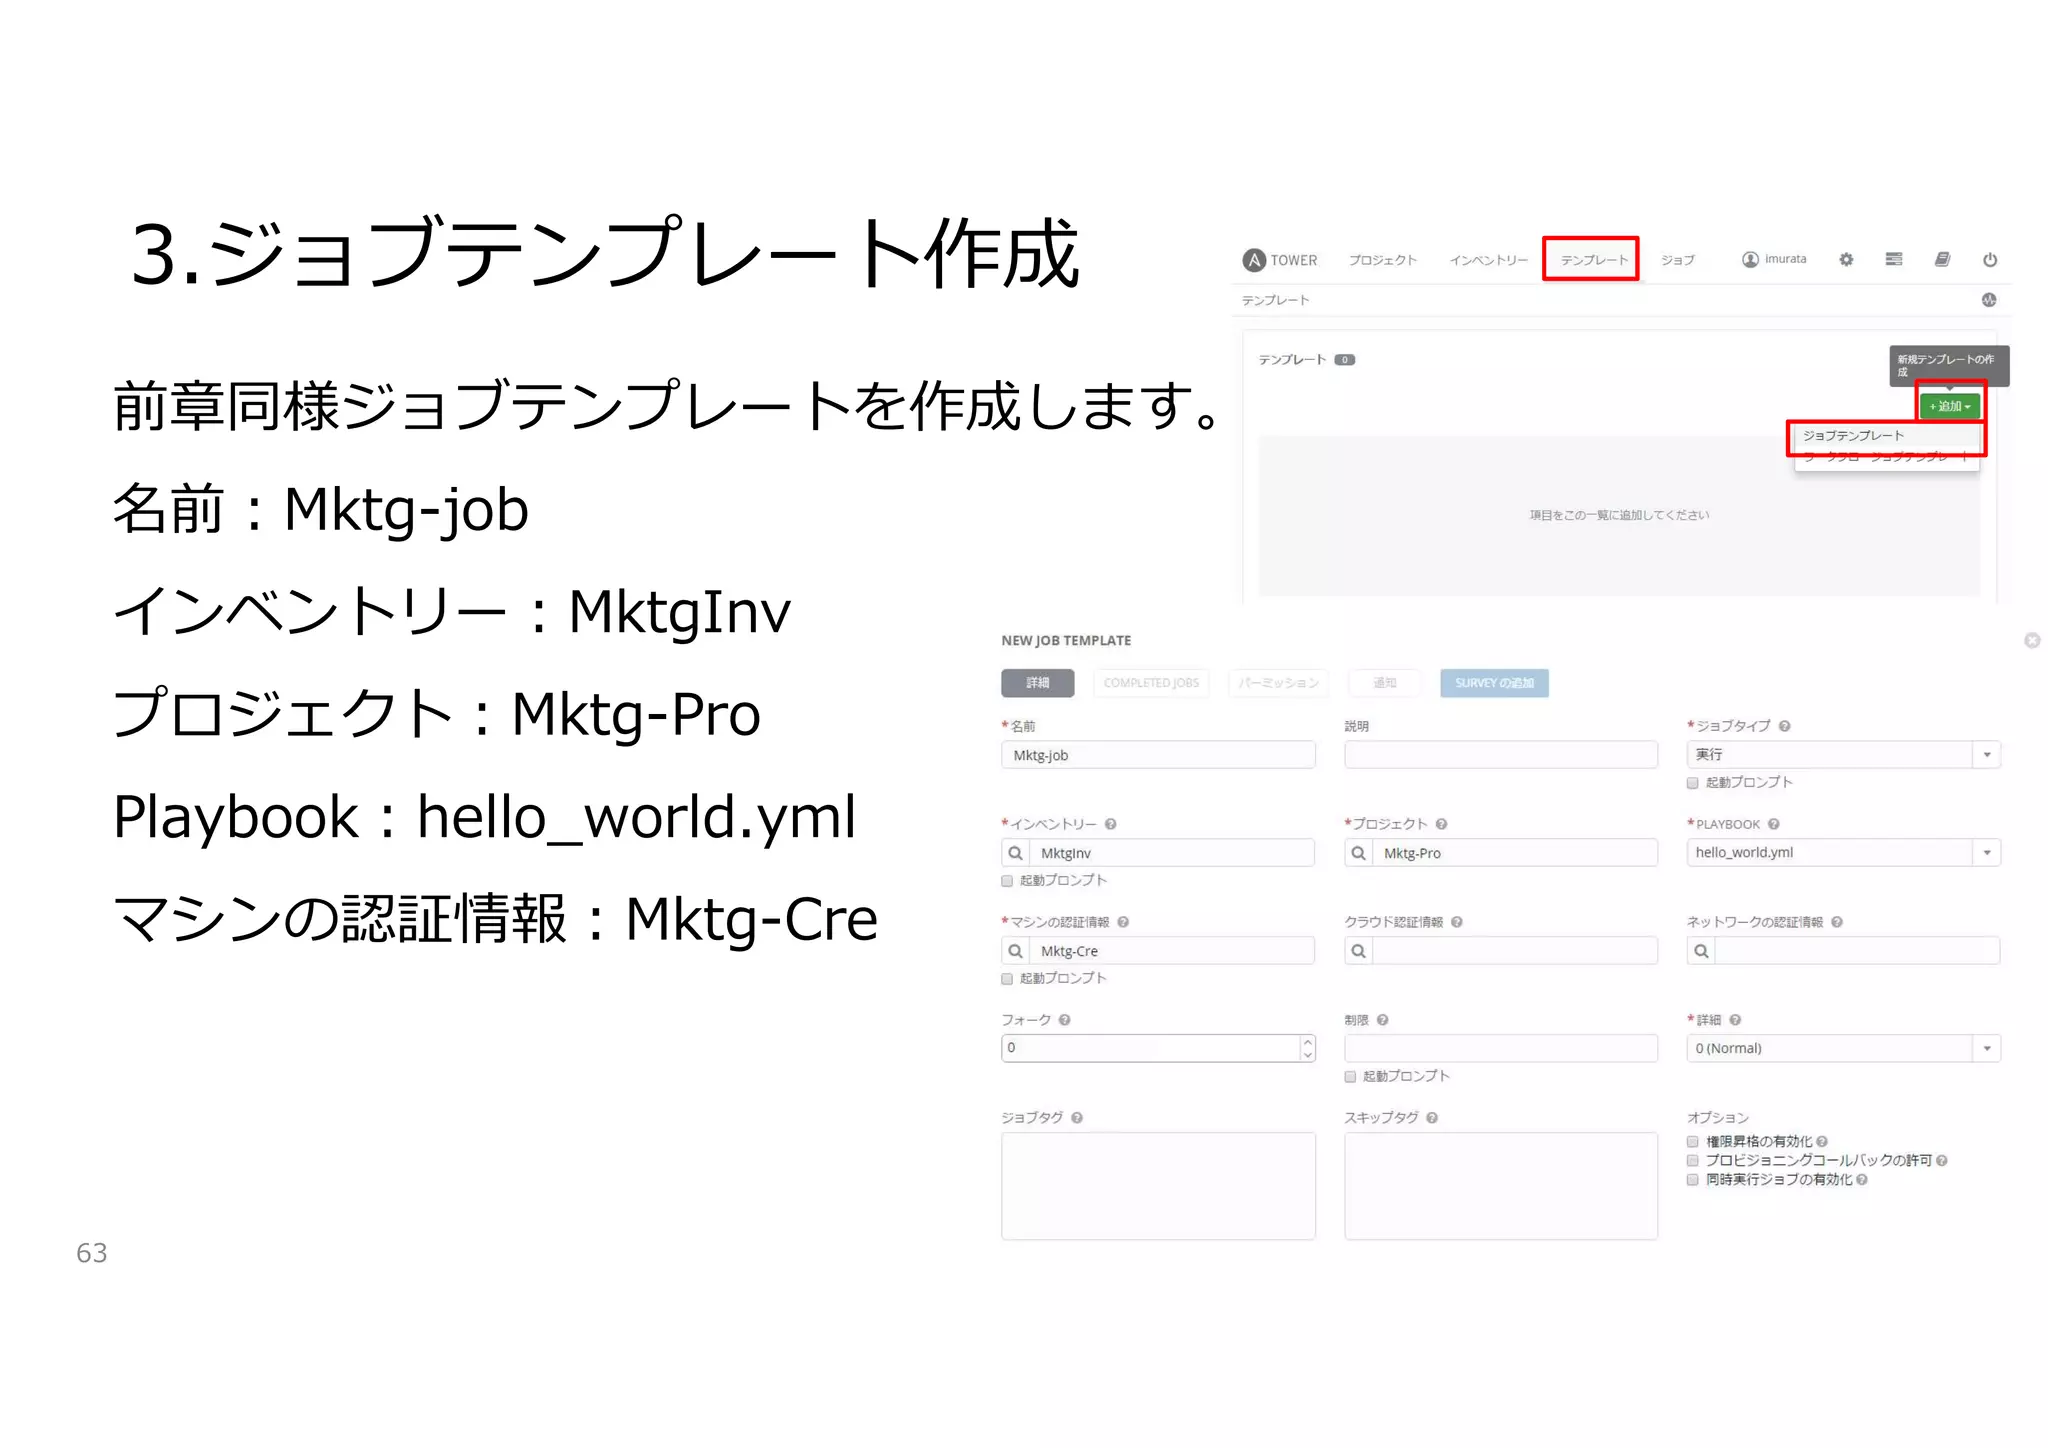Open the PLAYBOOK dropdown hello_world.yml
This screenshot has height=1448, width=2048.
click(1843, 852)
